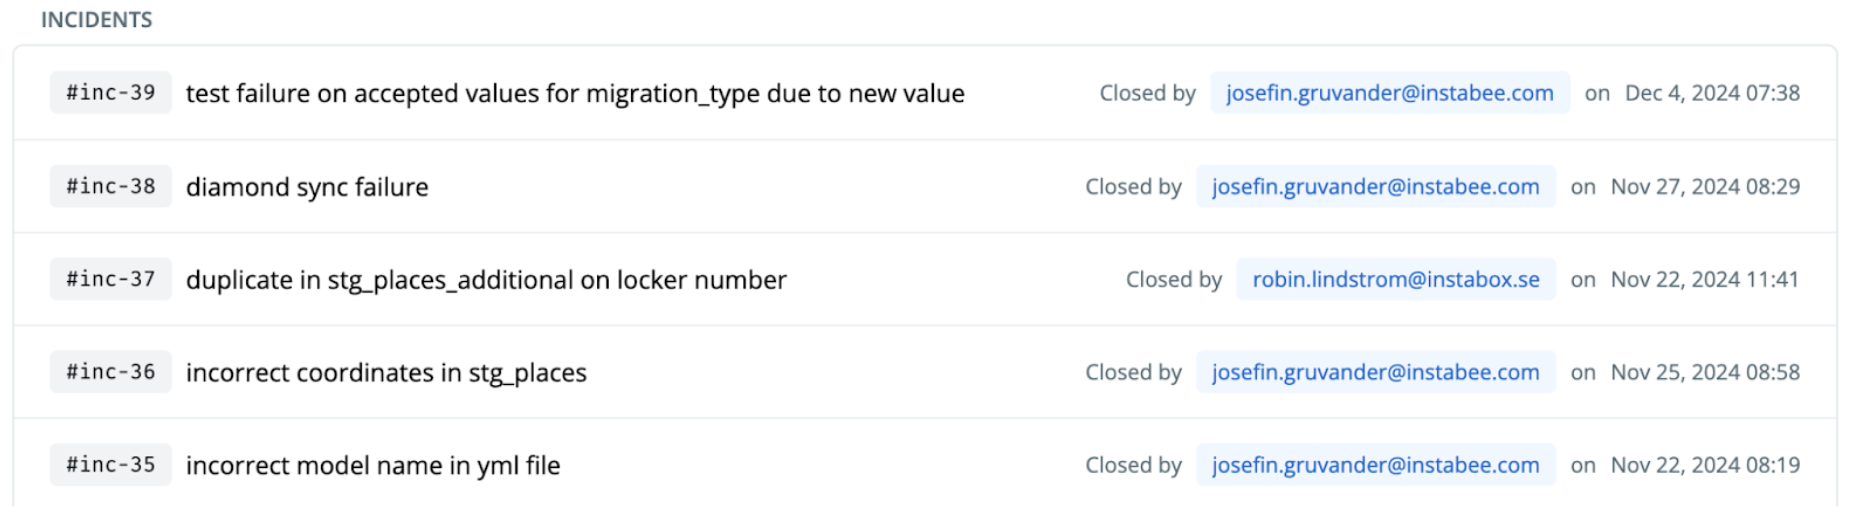This screenshot has width=1850, height=518.
Task: Open the #inc-36 incident badge
Action: (x=111, y=372)
